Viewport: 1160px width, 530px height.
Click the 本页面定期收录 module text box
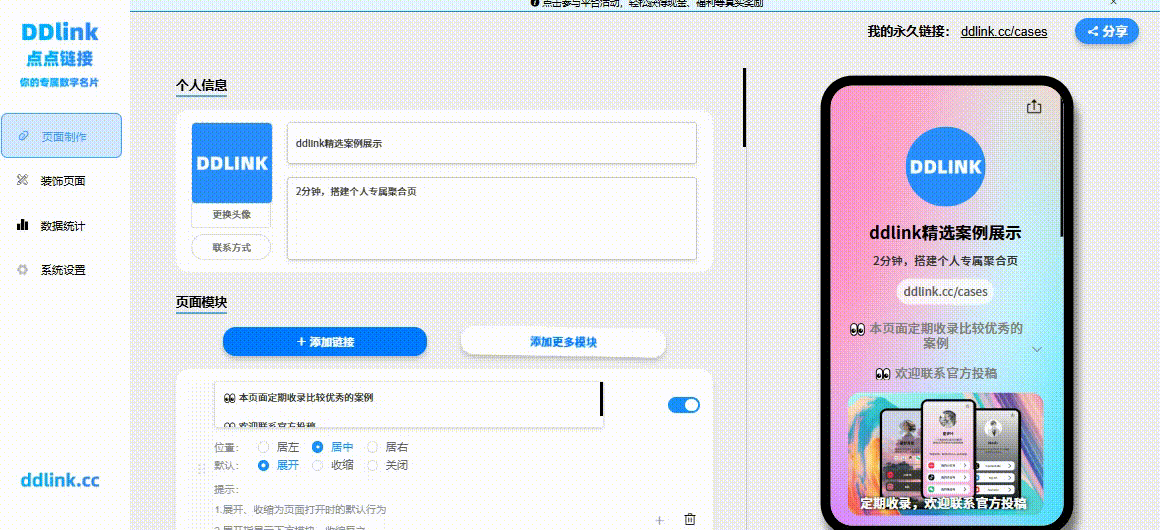pyautogui.click(x=408, y=405)
